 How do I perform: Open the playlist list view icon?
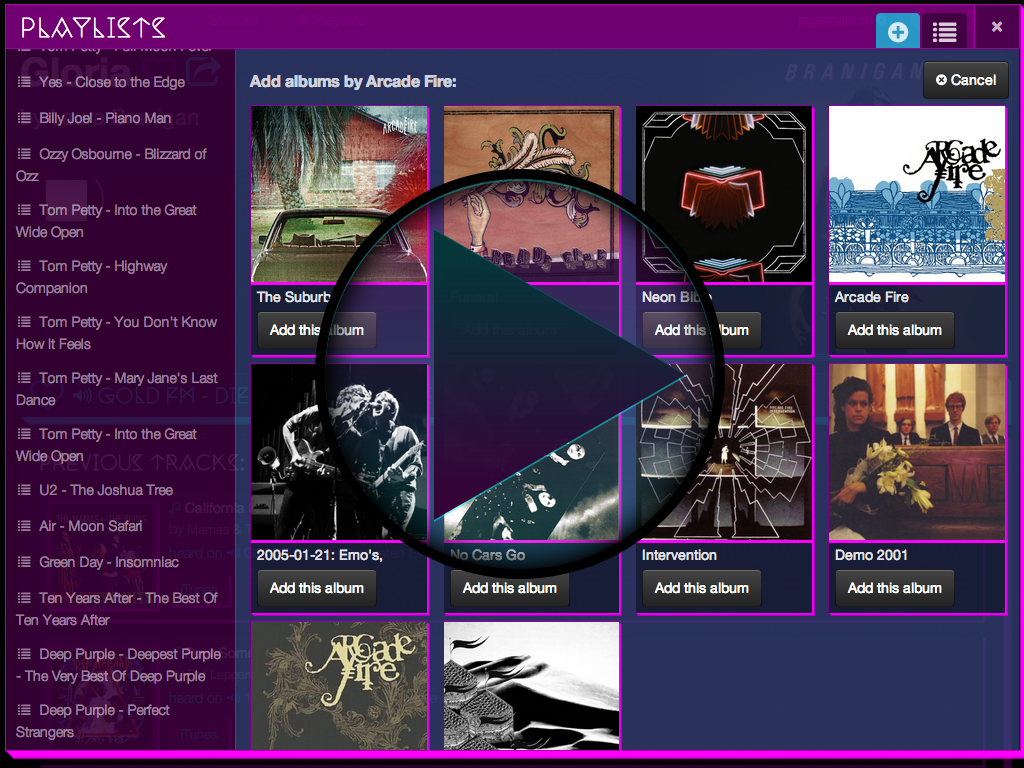click(944, 32)
